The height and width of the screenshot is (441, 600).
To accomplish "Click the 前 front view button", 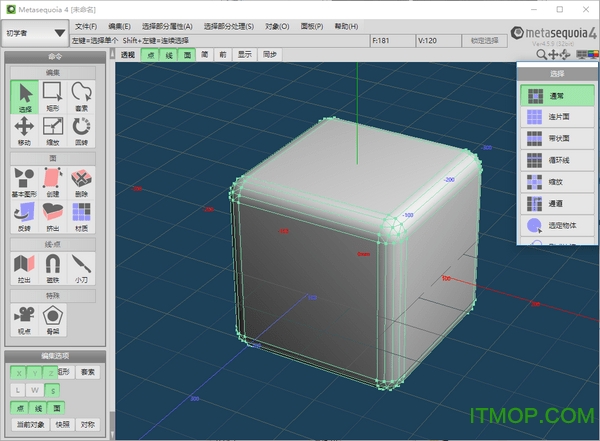I will point(223,55).
